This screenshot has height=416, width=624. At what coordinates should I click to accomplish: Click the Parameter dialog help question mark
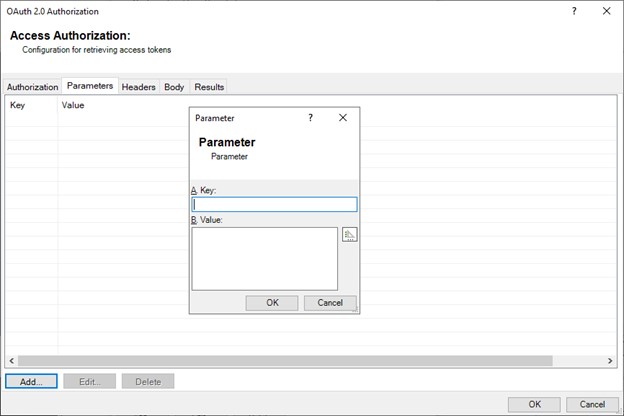pos(310,117)
